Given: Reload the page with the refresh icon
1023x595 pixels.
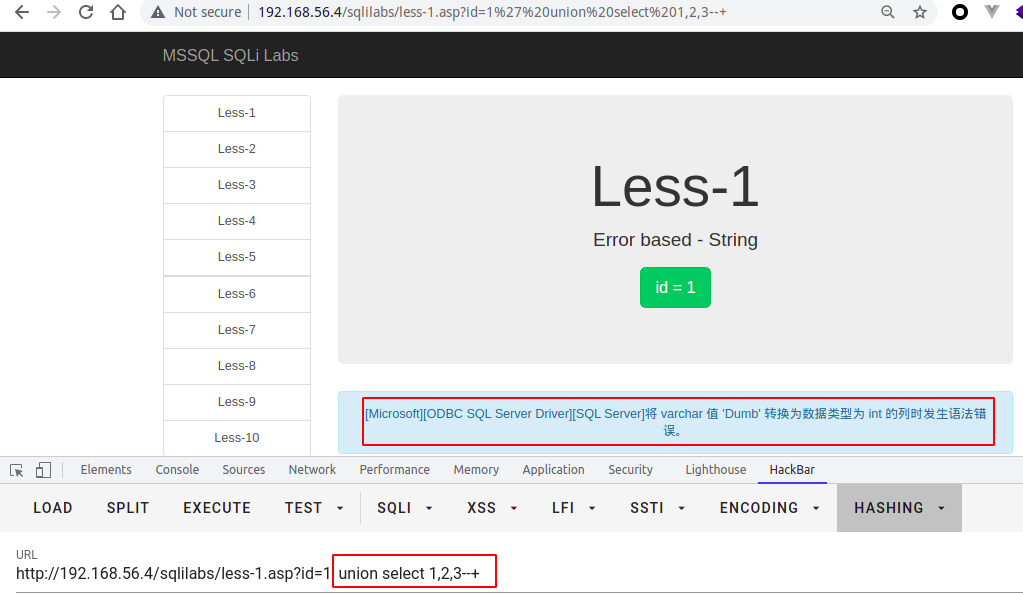Looking at the screenshot, I should pyautogui.click(x=85, y=12).
